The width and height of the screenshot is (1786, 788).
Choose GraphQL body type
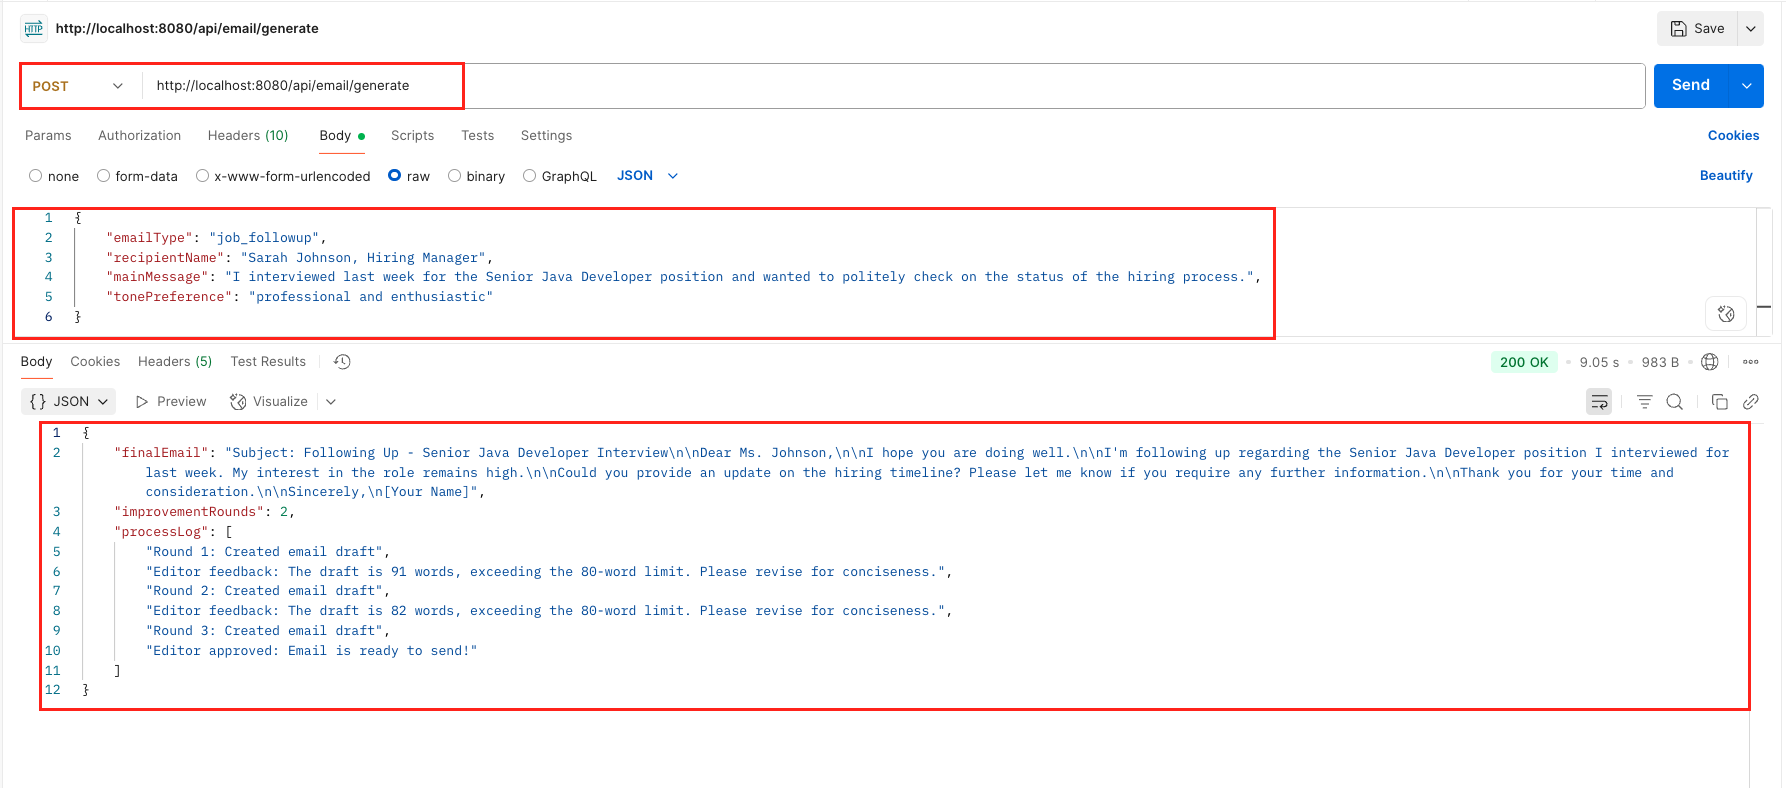(x=529, y=176)
